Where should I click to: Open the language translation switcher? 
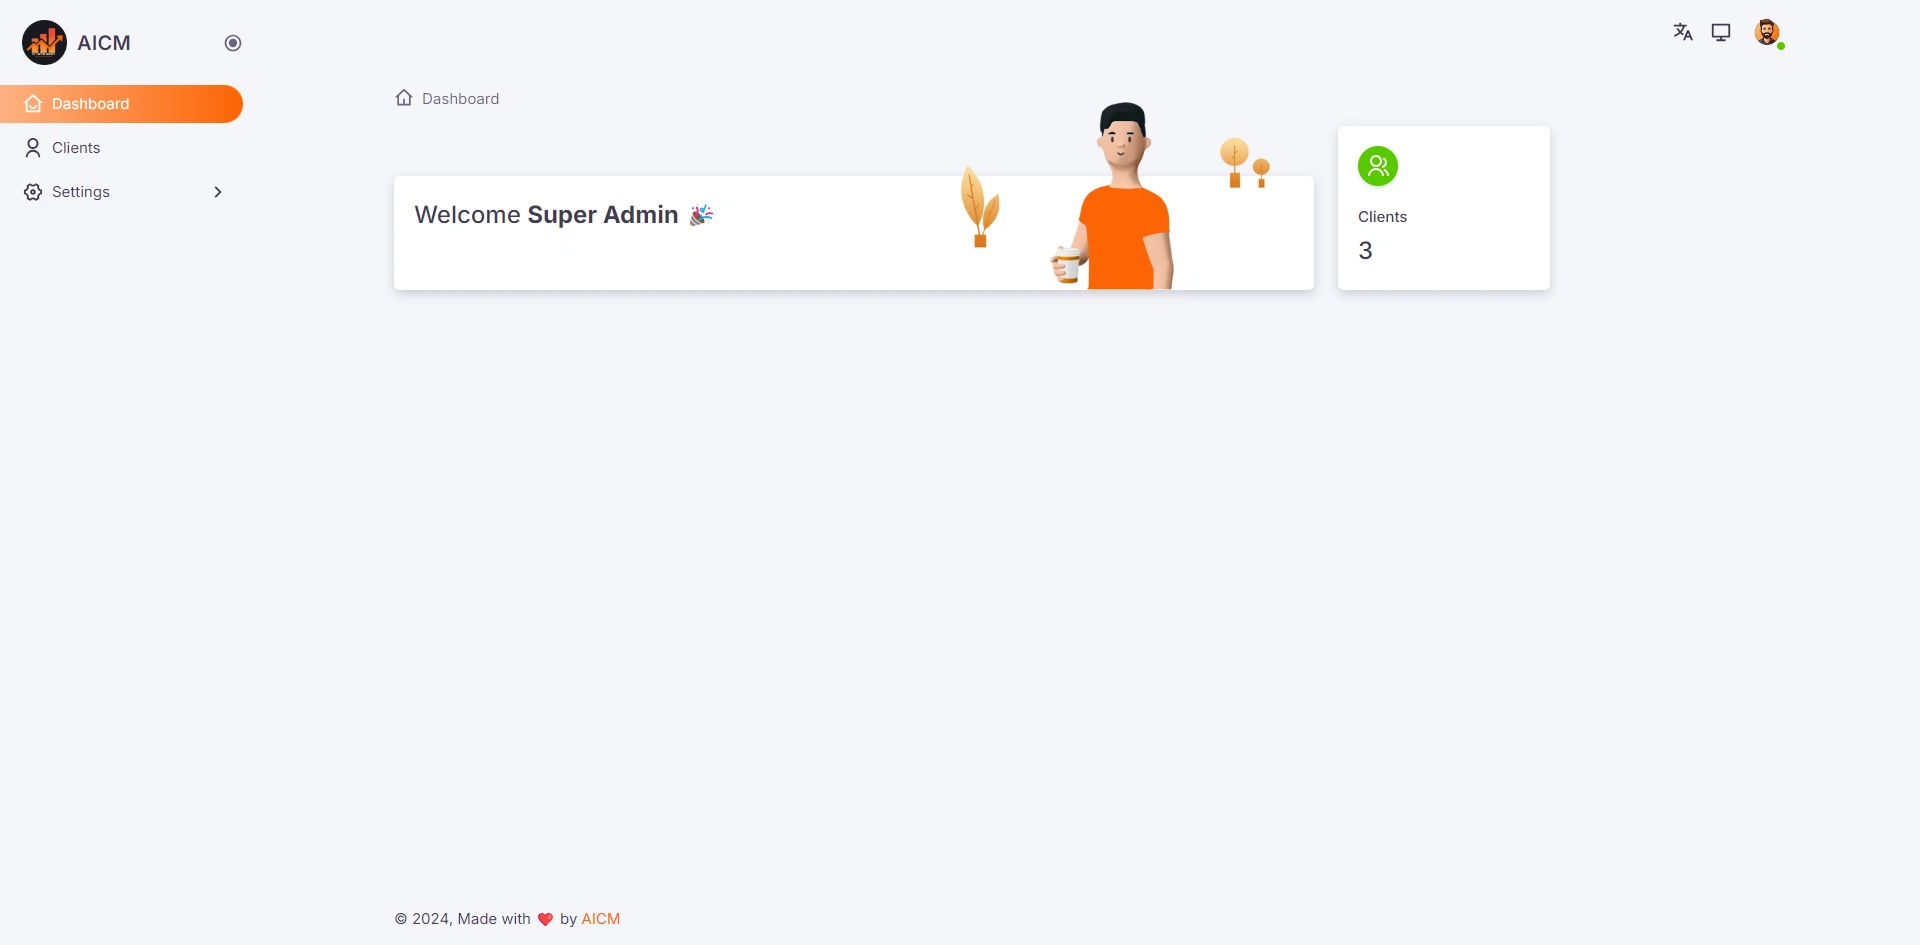tap(1683, 32)
